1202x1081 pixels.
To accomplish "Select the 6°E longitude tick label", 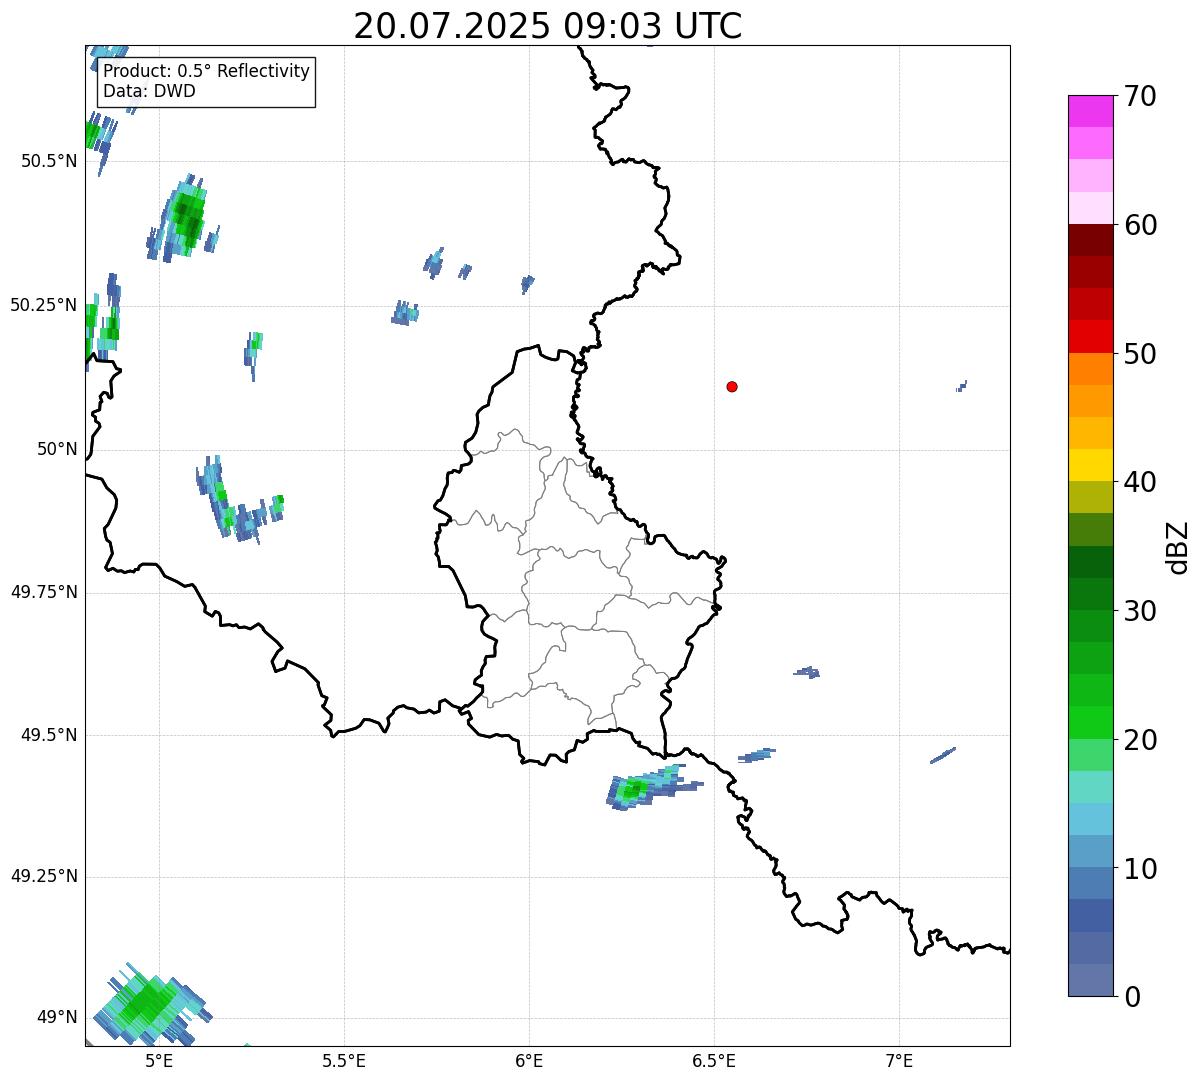I will (529, 1060).
